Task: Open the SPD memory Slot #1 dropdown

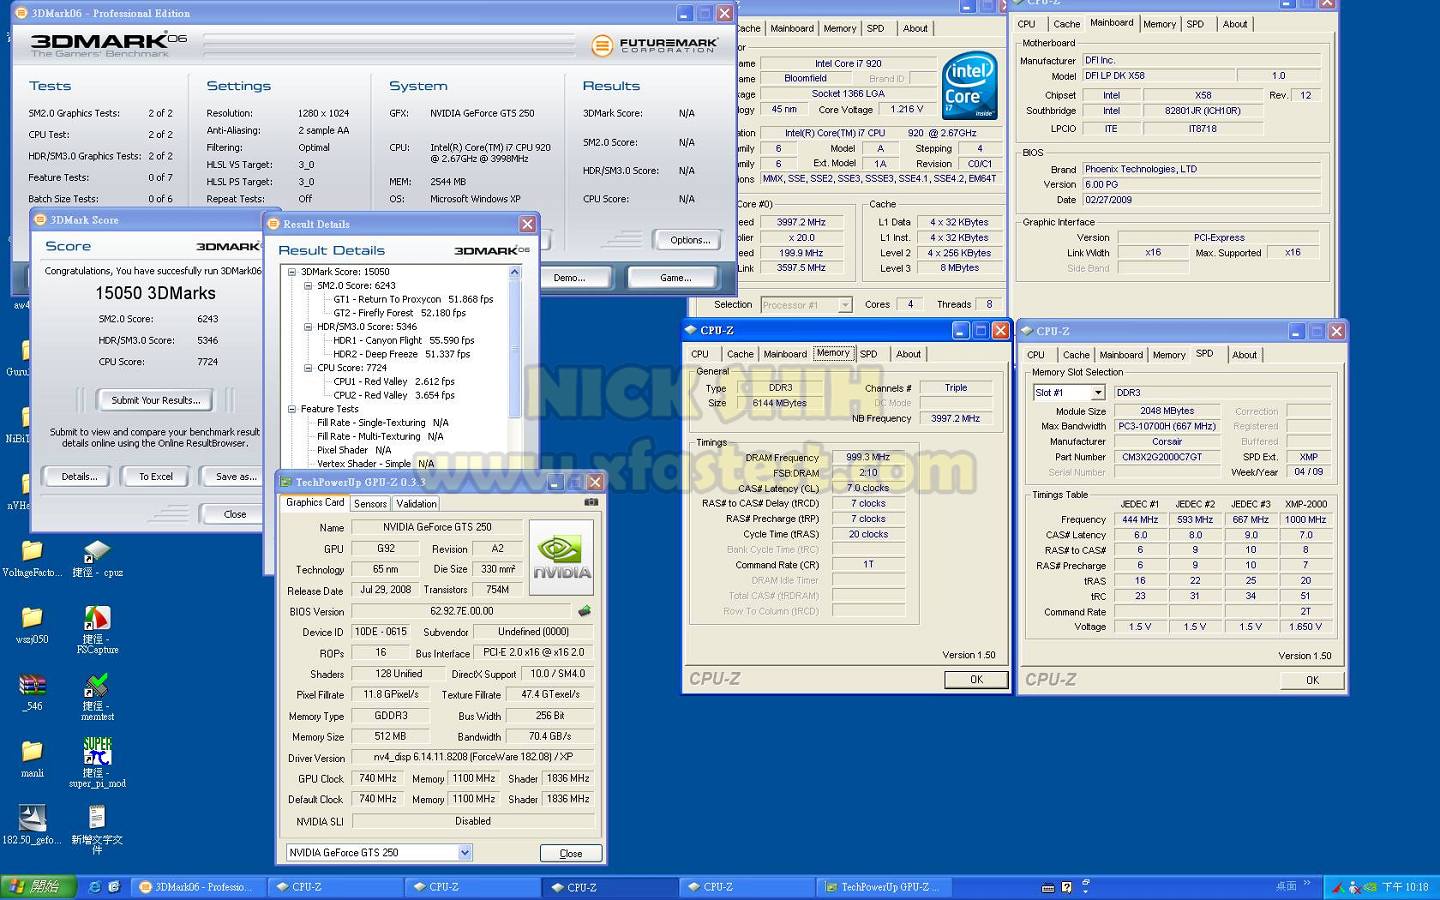Action: [1097, 393]
